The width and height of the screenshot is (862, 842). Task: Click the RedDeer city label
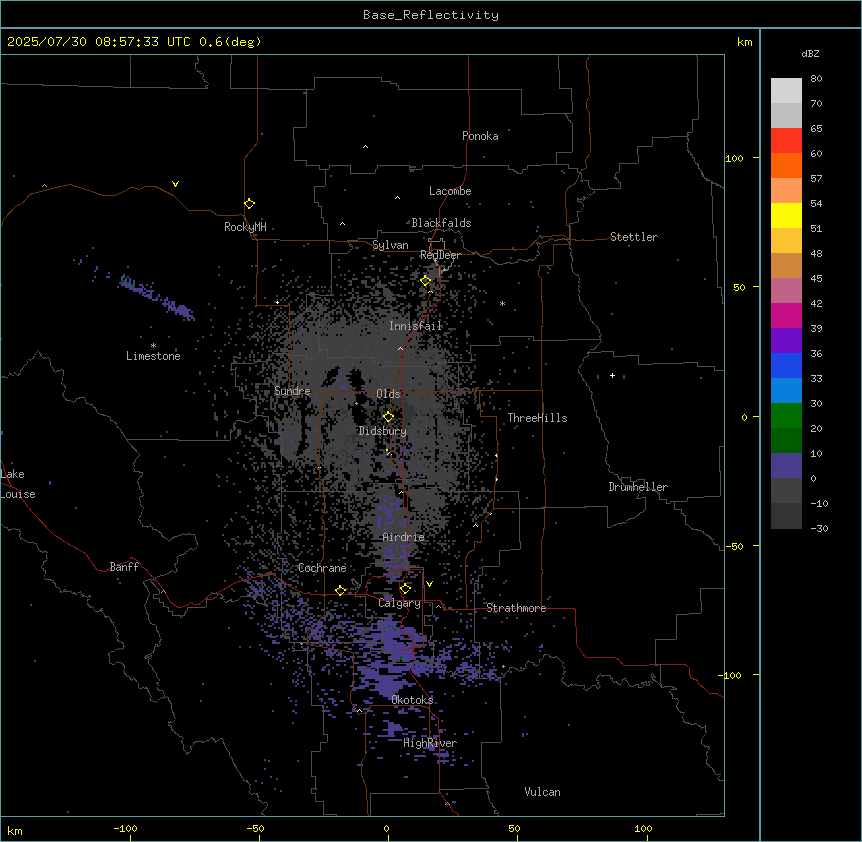(x=440, y=255)
